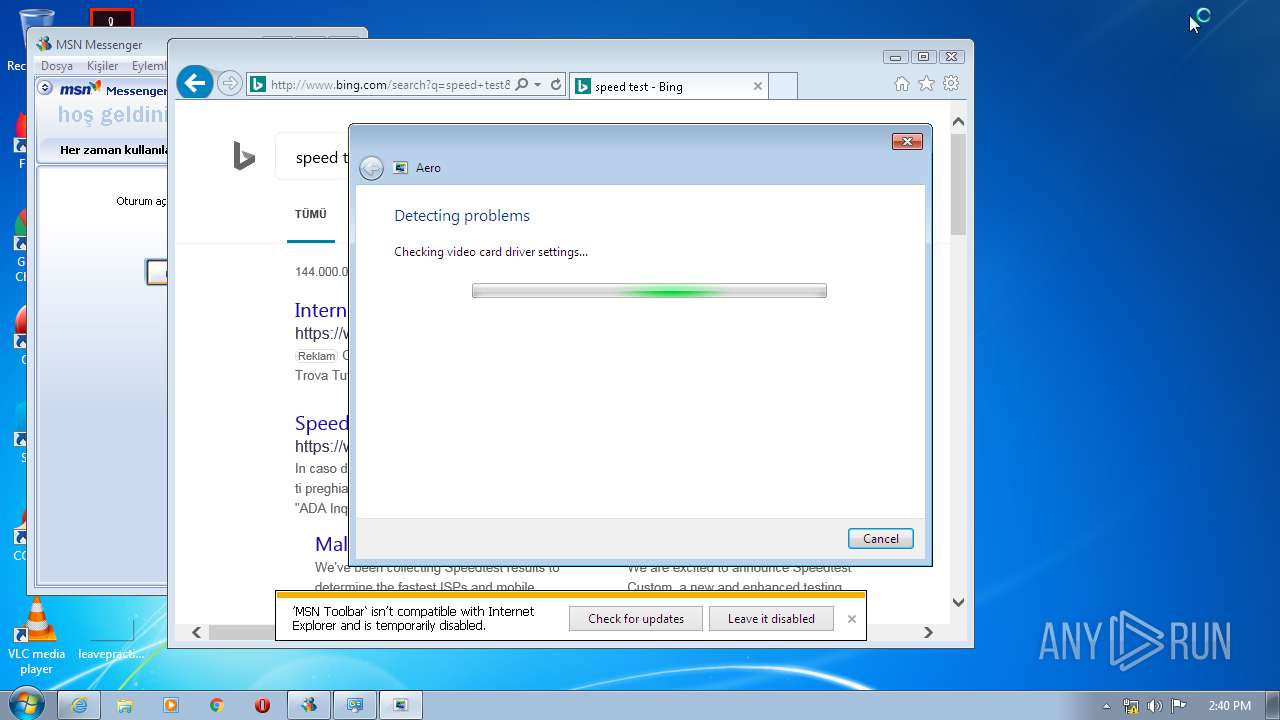
Task: Click 'Leave it disabled' button
Action: coord(771,618)
